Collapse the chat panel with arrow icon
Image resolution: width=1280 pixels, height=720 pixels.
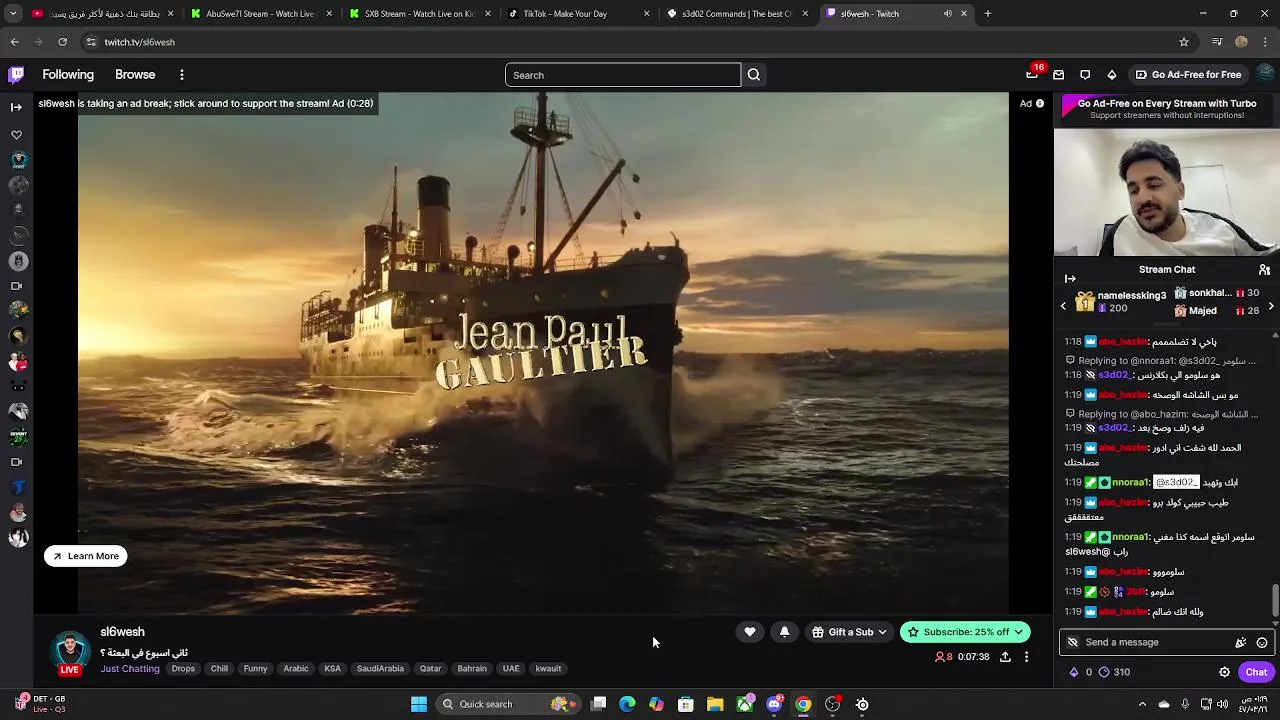[x=1070, y=279]
